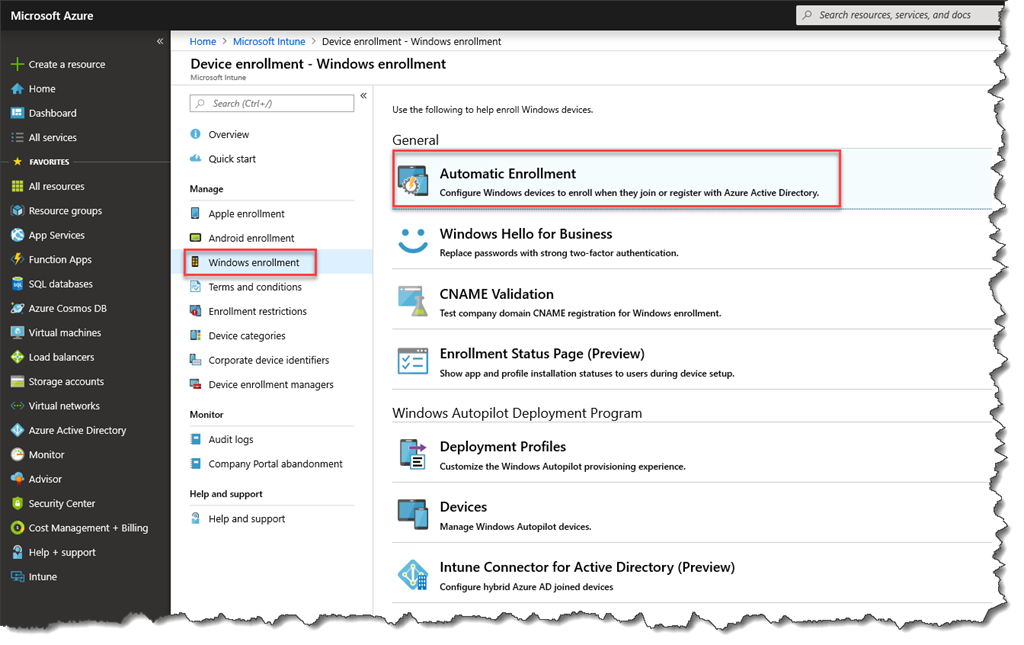Open the Intune icon in the sidebar

point(18,576)
